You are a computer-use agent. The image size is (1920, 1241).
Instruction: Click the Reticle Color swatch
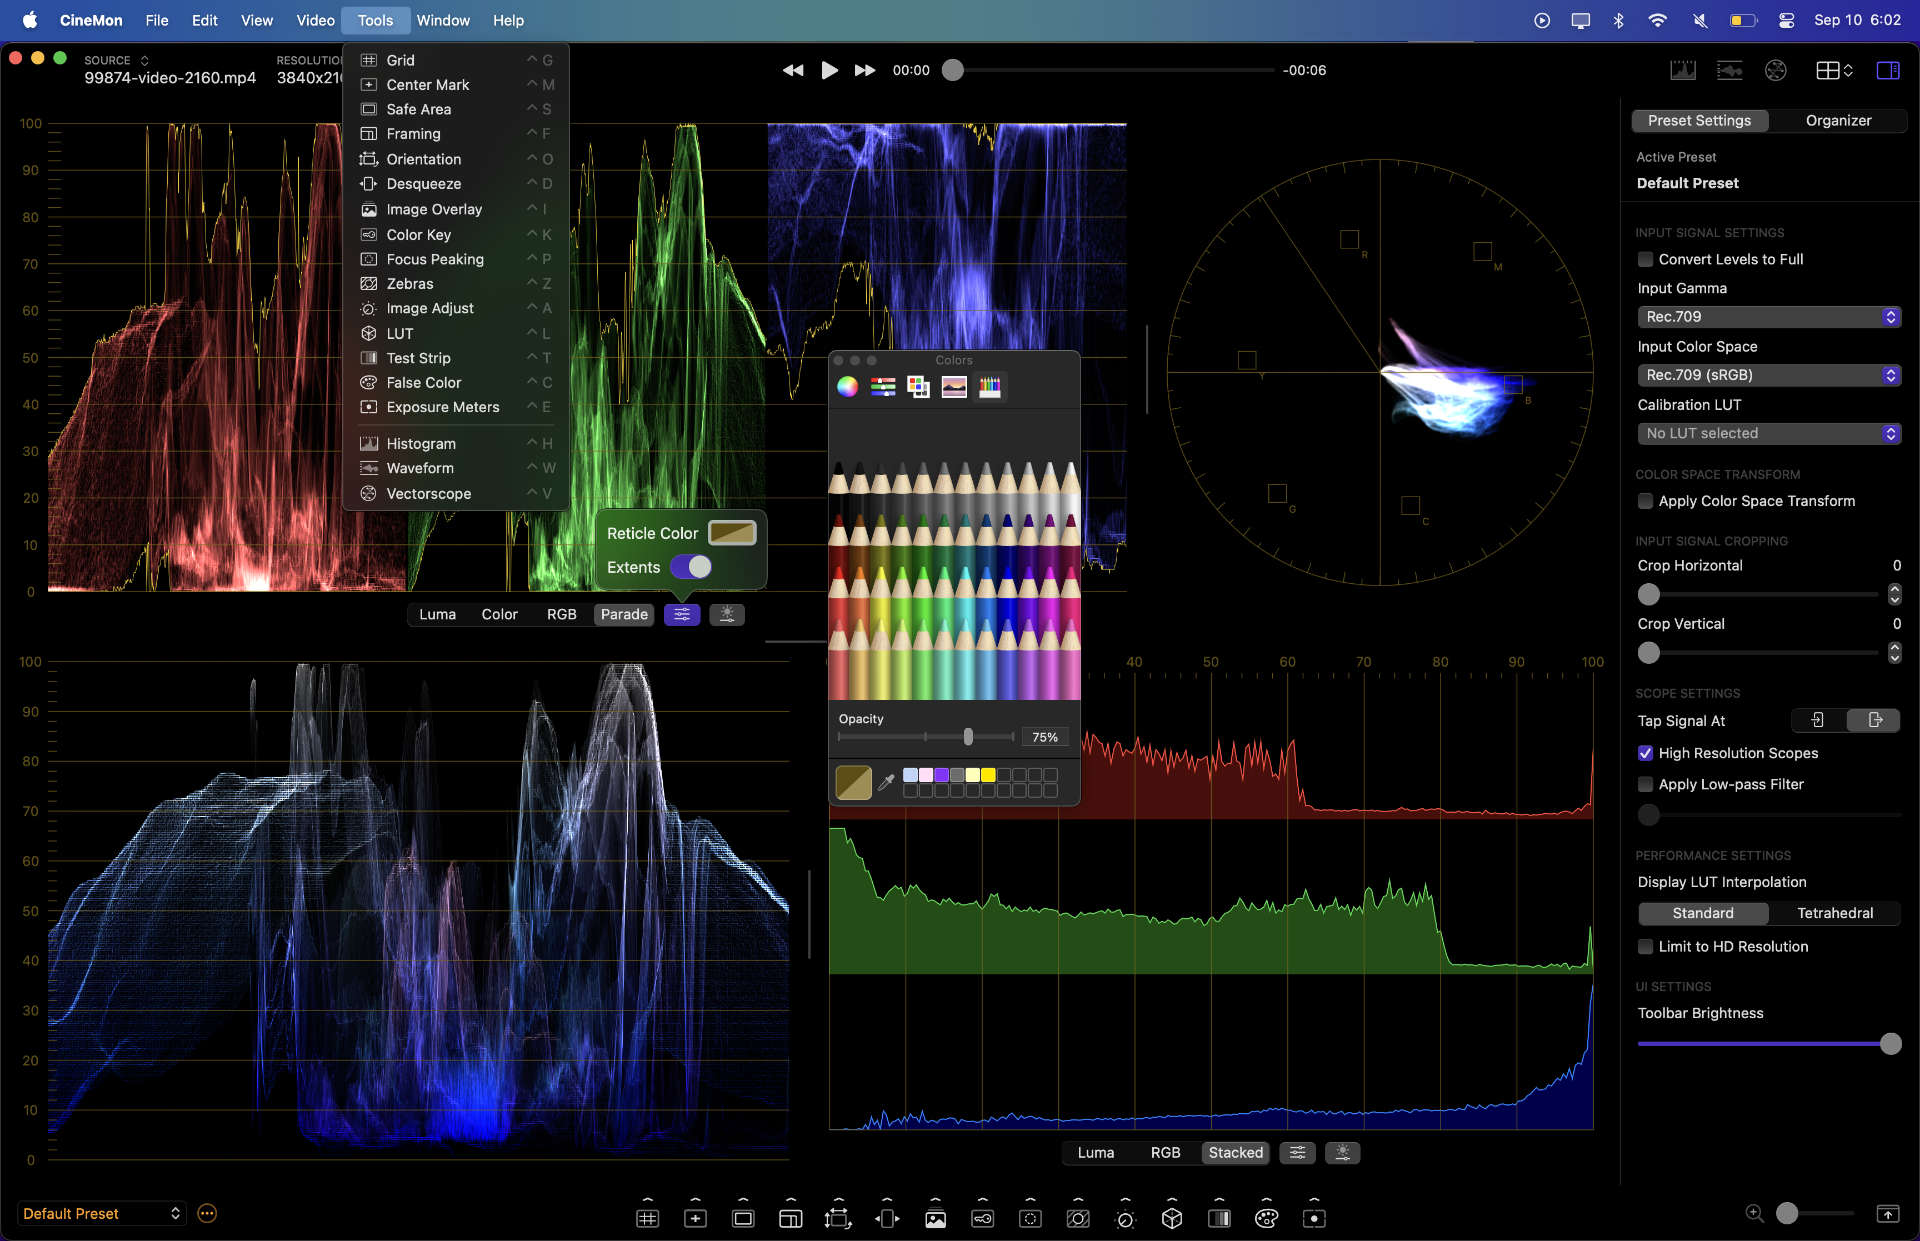tap(732, 533)
